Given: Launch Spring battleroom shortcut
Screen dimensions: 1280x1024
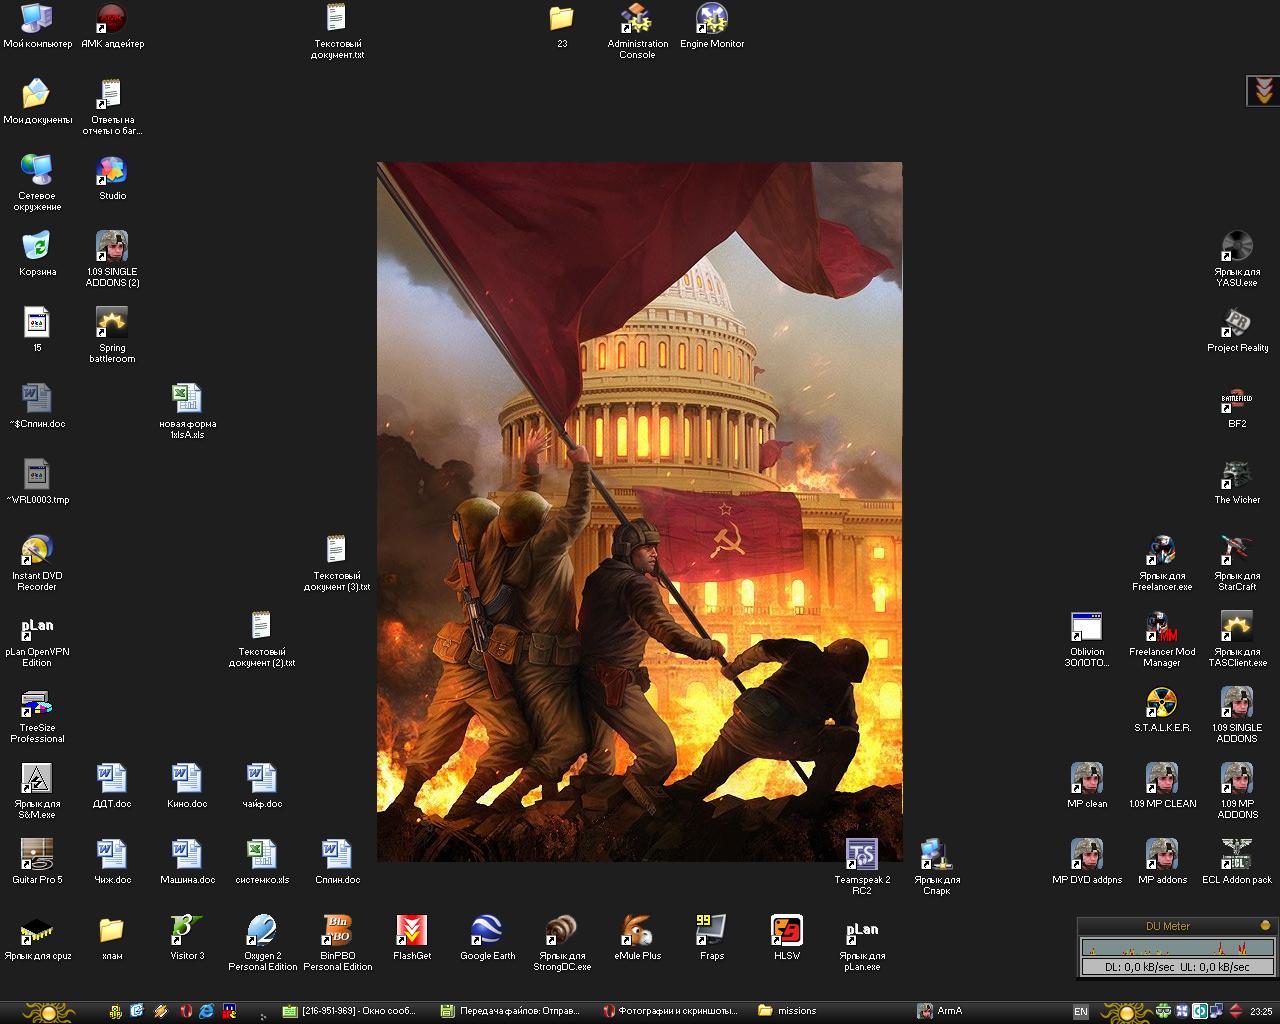Looking at the screenshot, I should [x=112, y=336].
